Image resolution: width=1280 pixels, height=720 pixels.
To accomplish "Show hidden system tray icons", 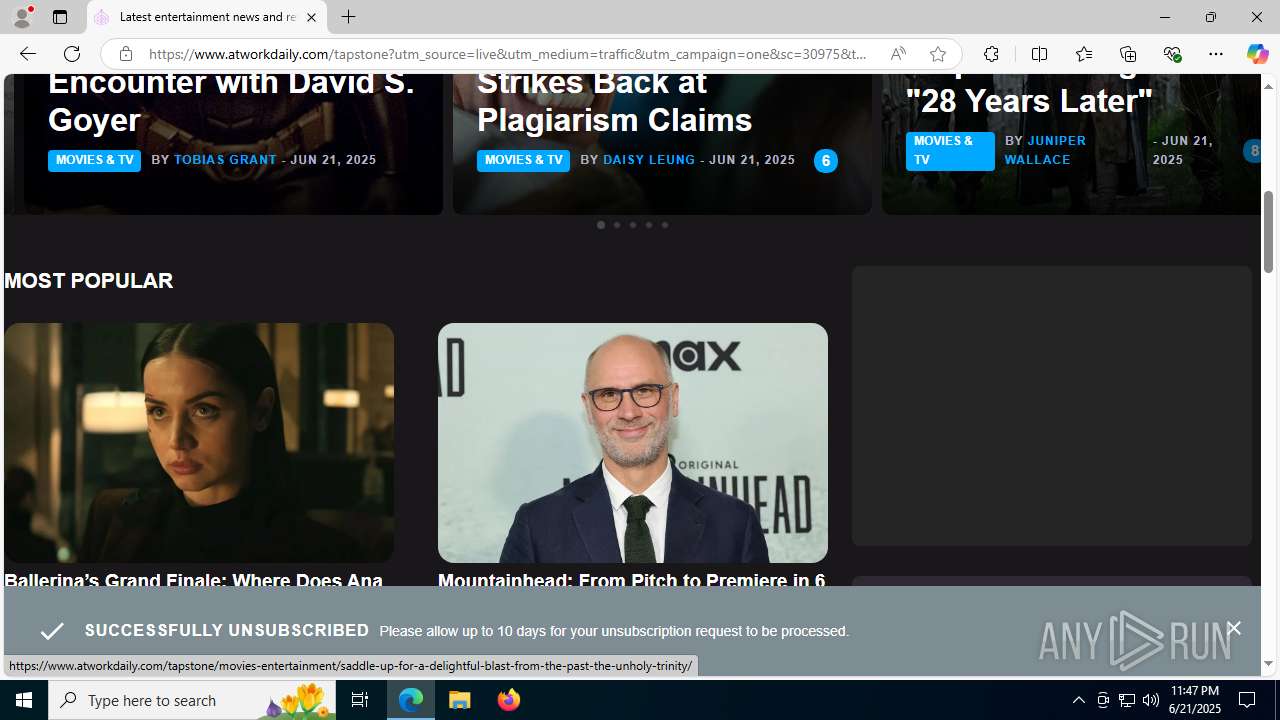I will [x=1078, y=700].
